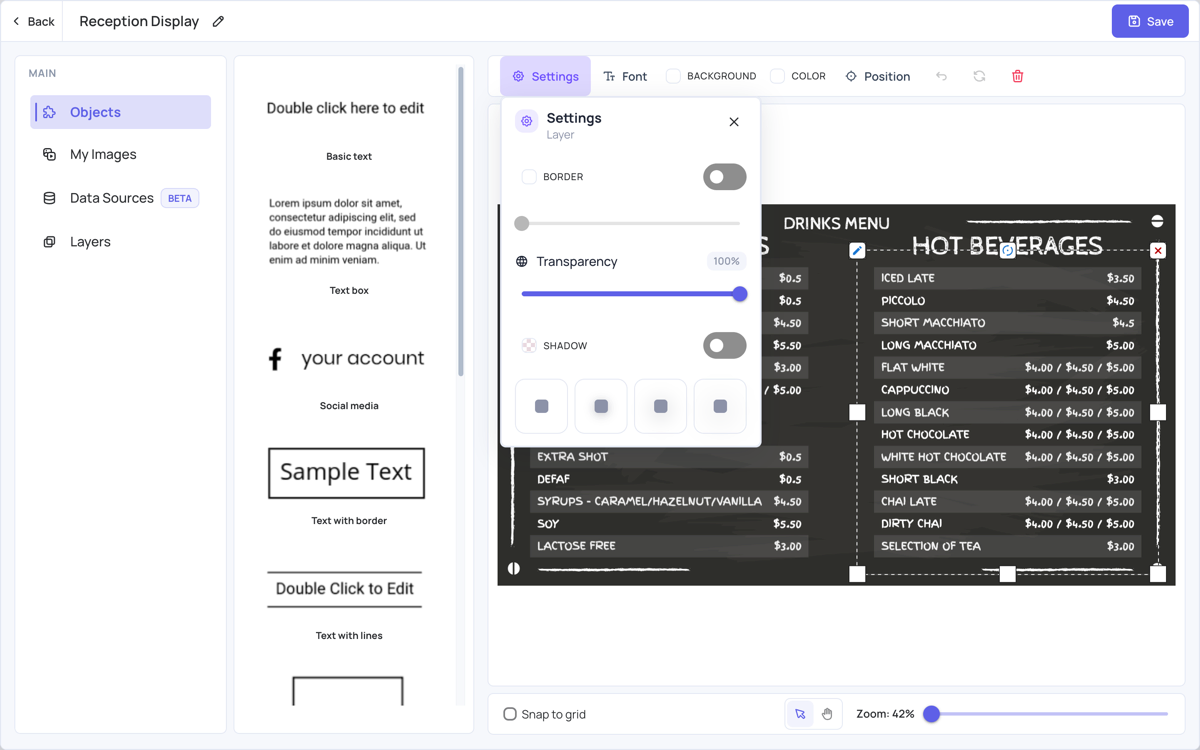Enable the Shadow toggle switch
This screenshot has width=1200, height=750.
(724, 345)
